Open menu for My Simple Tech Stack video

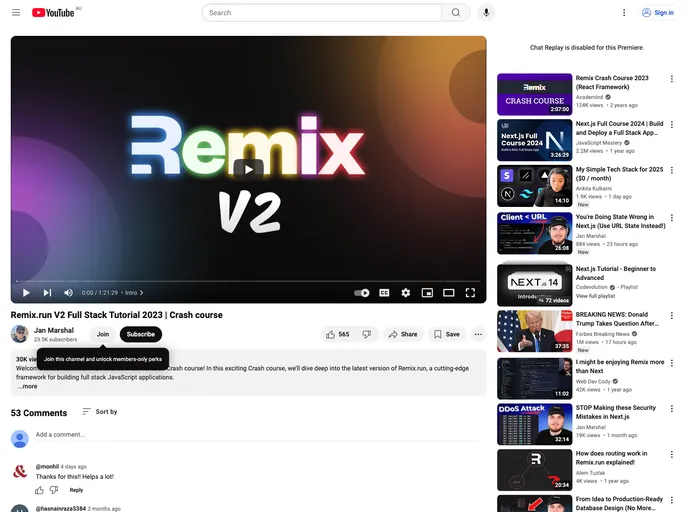click(671, 170)
